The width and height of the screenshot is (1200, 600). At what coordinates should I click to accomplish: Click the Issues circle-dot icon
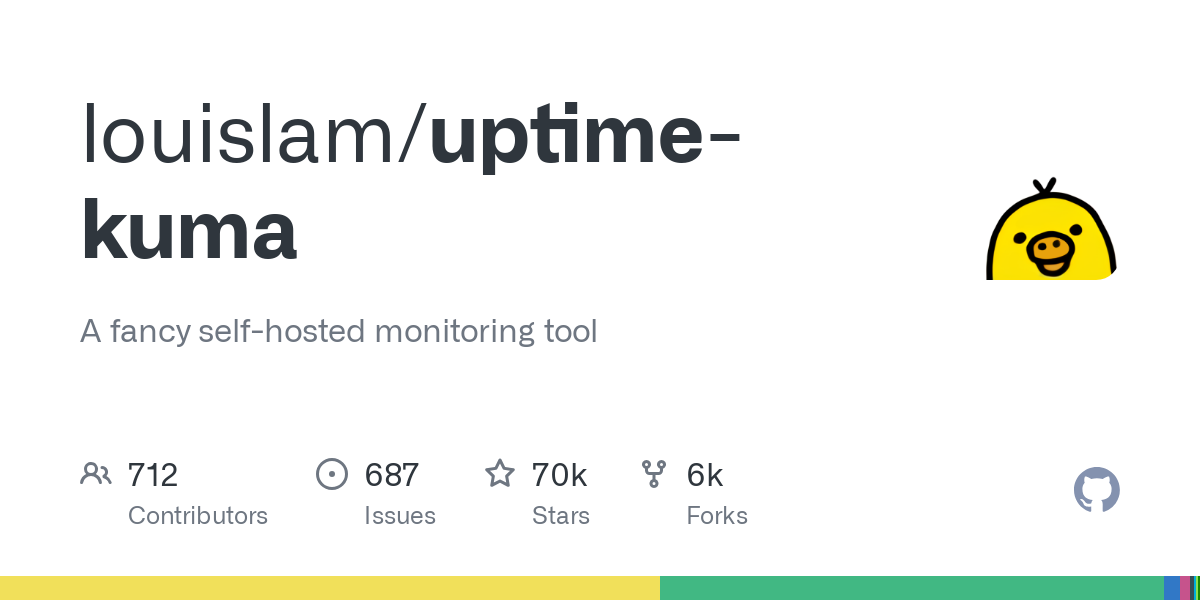(x=332, y=474)
